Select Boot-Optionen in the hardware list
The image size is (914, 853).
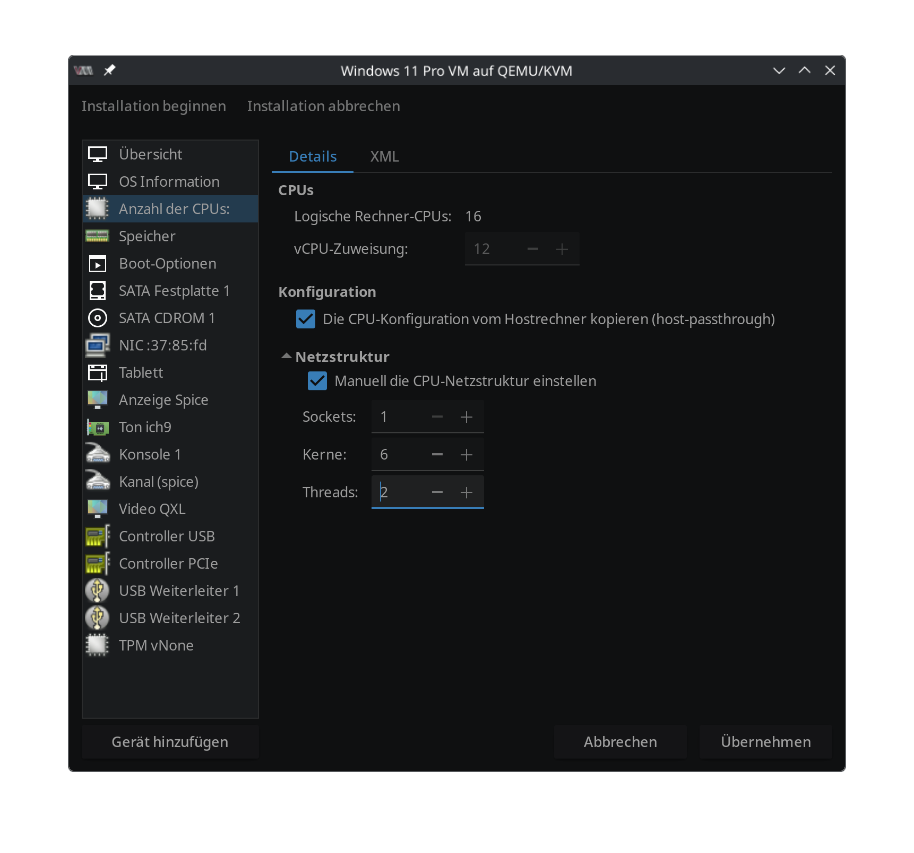point(170,264)
